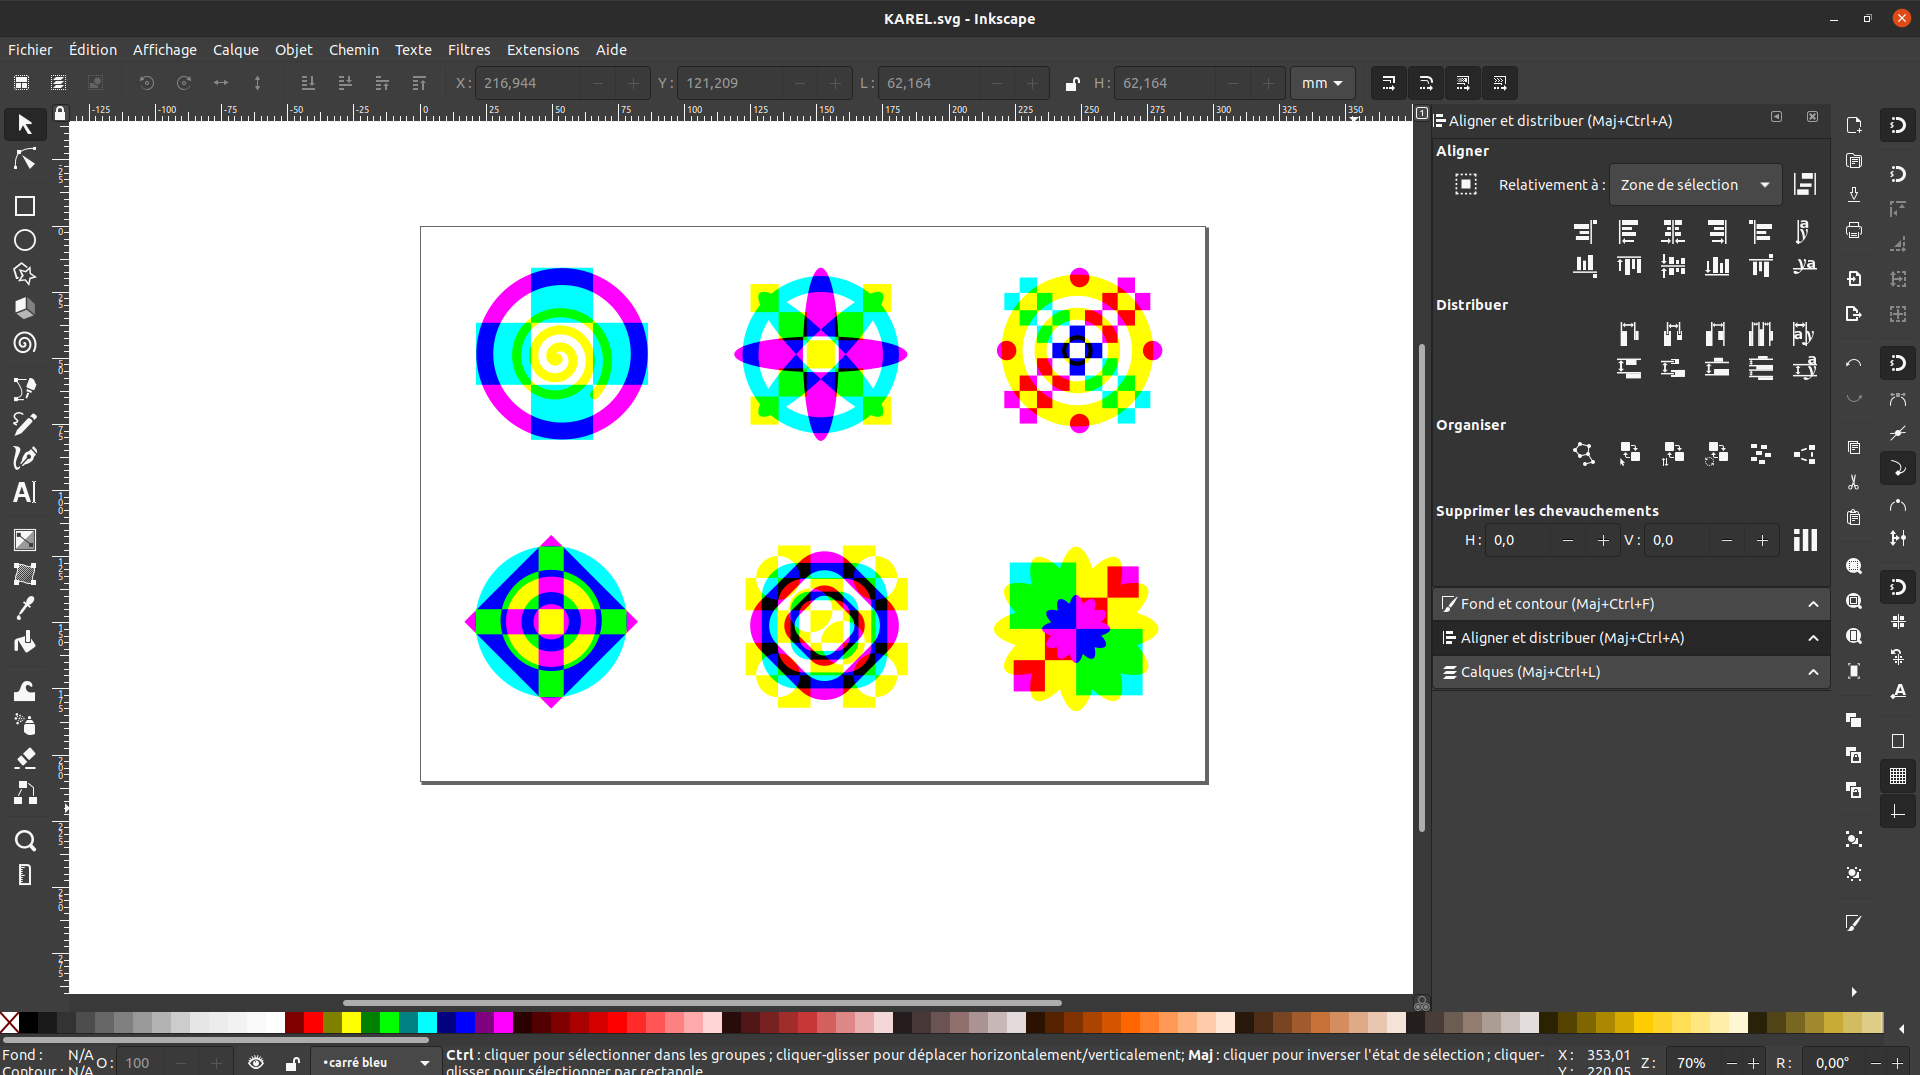This screenshot has height=1075, width=1920.
Task: Open the 'Zone de sélection' dropdown
Action: coord(1694,185)
